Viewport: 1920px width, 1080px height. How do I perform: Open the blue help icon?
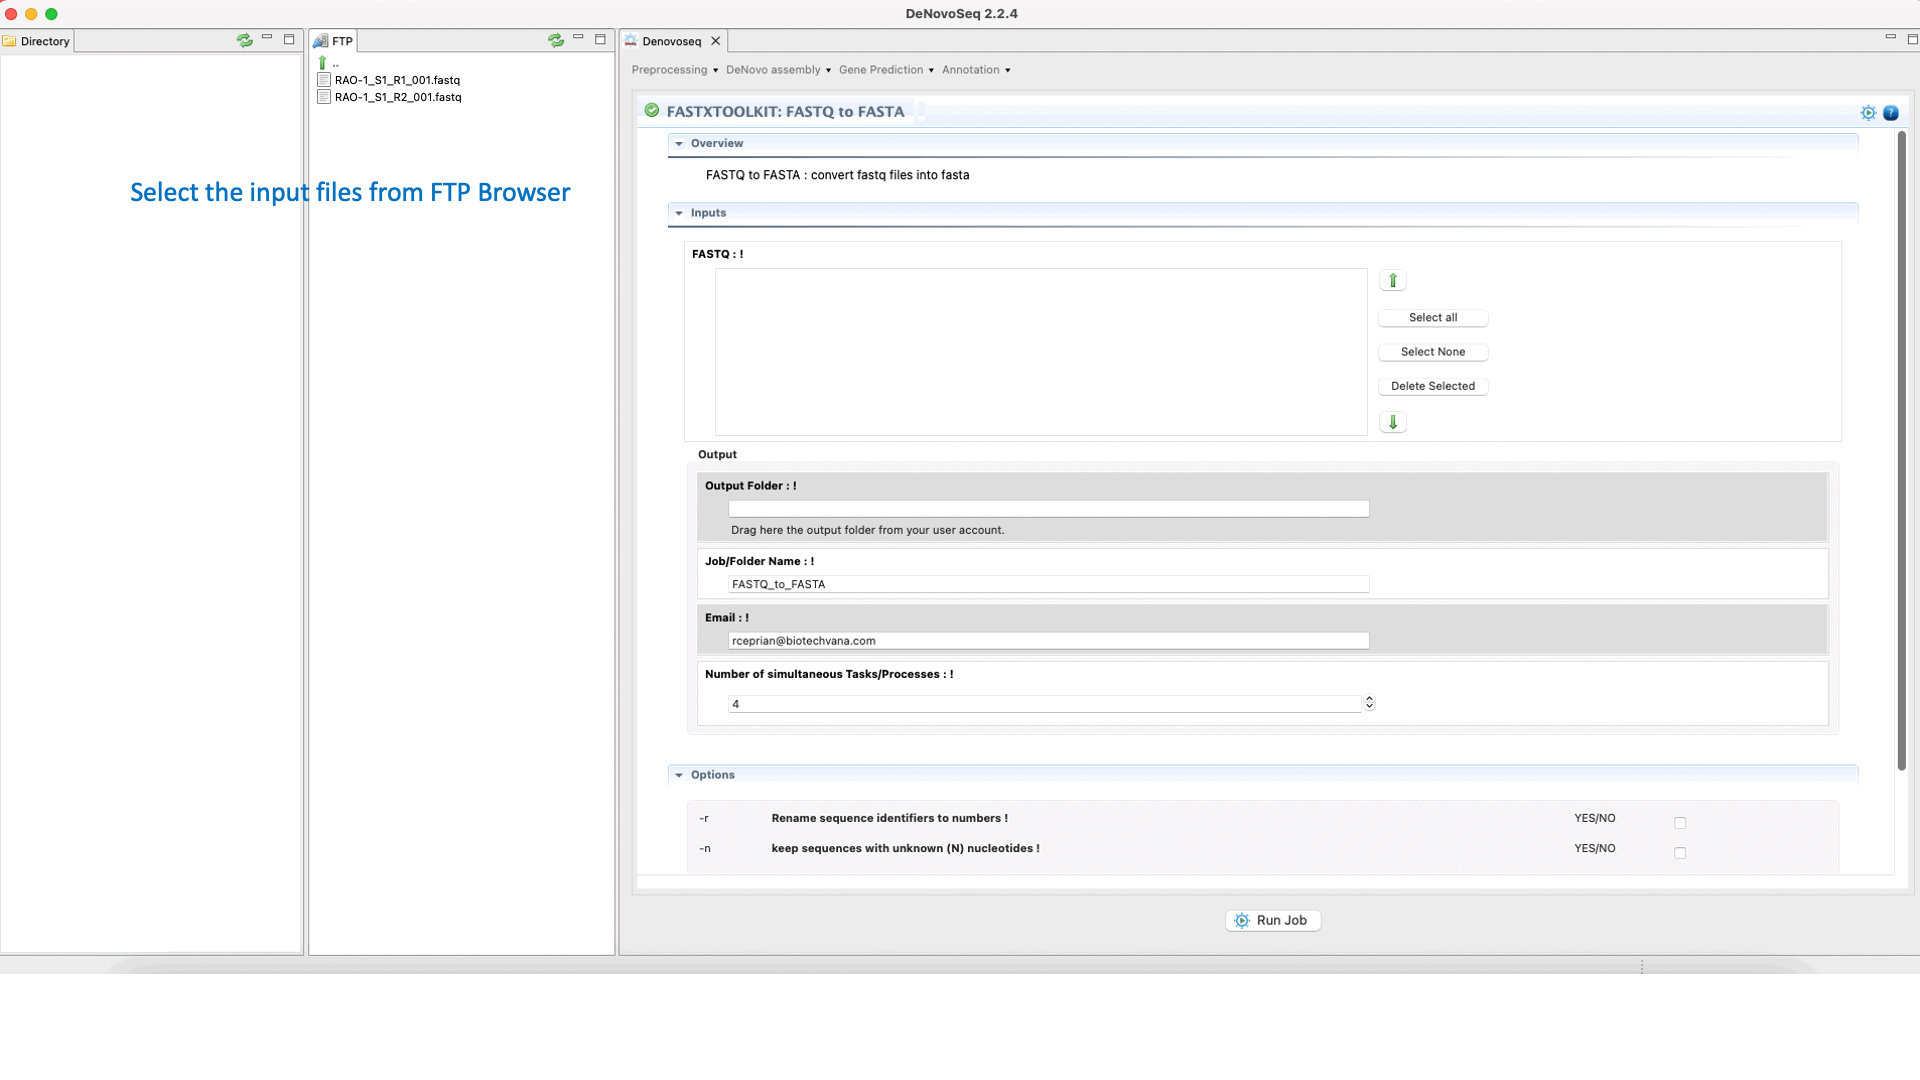coord(1890,113)
